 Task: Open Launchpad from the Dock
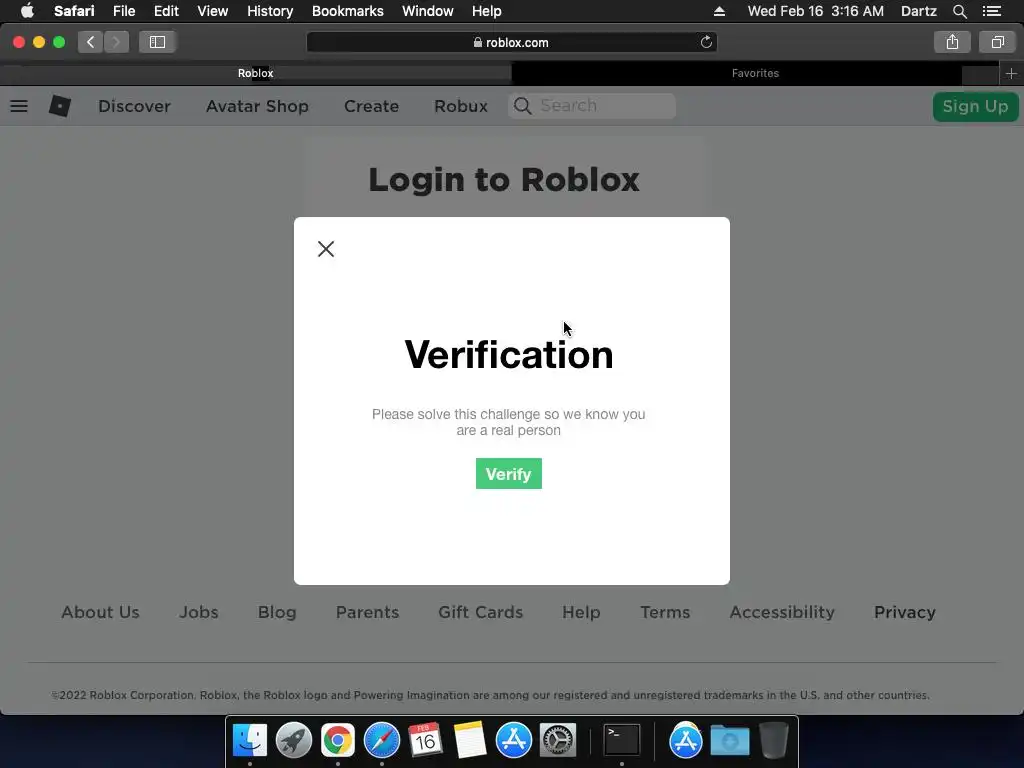294,741
